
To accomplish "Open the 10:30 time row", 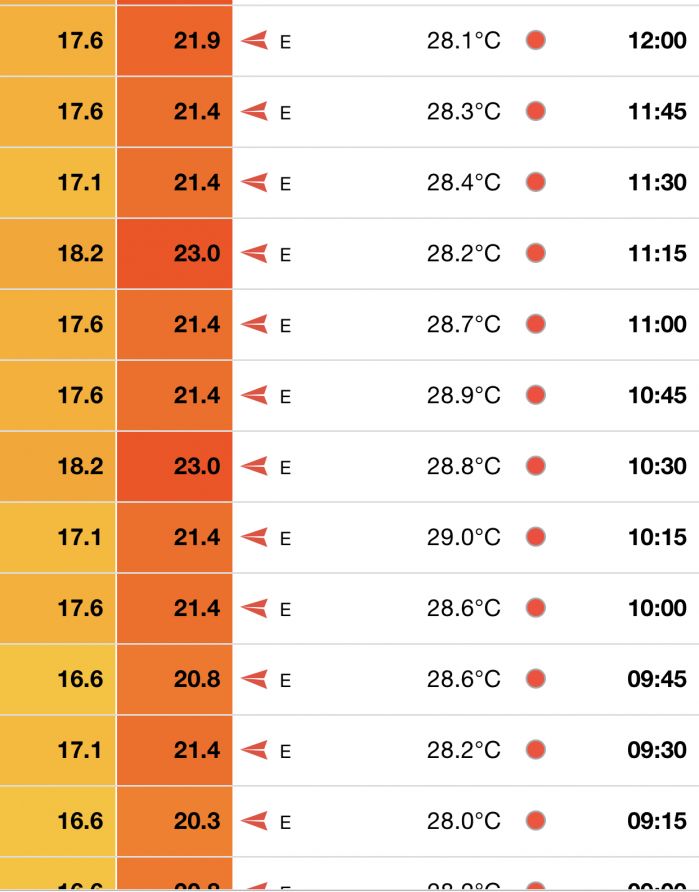I will (349, 466).
